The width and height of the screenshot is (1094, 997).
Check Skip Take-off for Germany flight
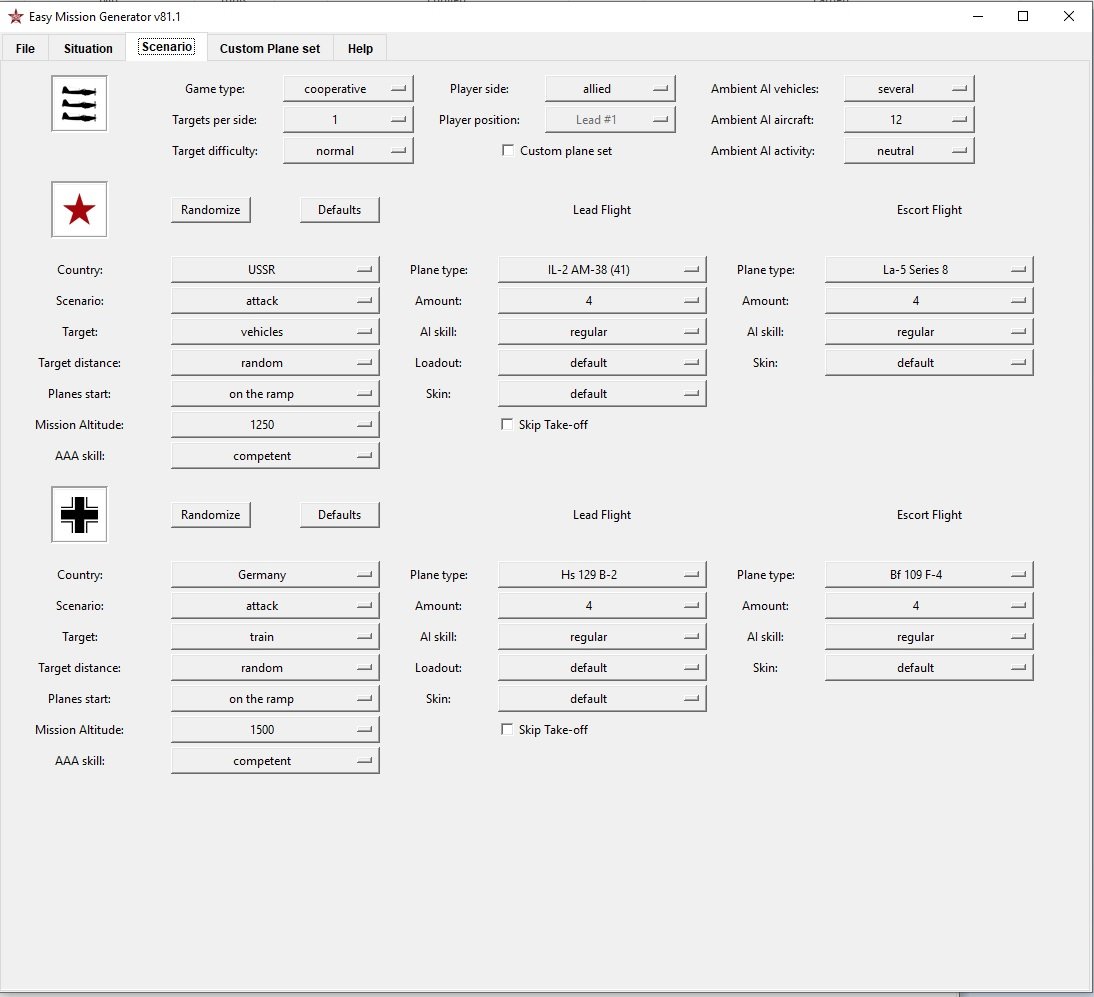pyautogui.click(x=507, y=730)
